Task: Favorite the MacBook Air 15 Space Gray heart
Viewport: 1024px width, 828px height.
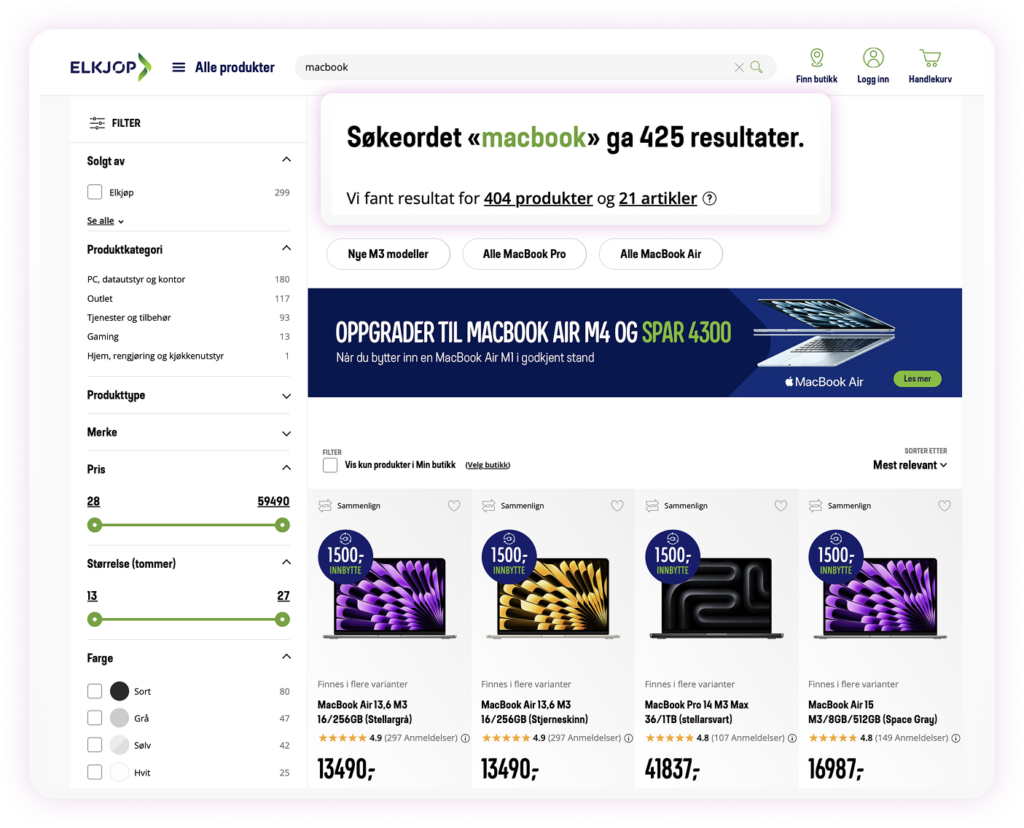Action: [944, 505]
